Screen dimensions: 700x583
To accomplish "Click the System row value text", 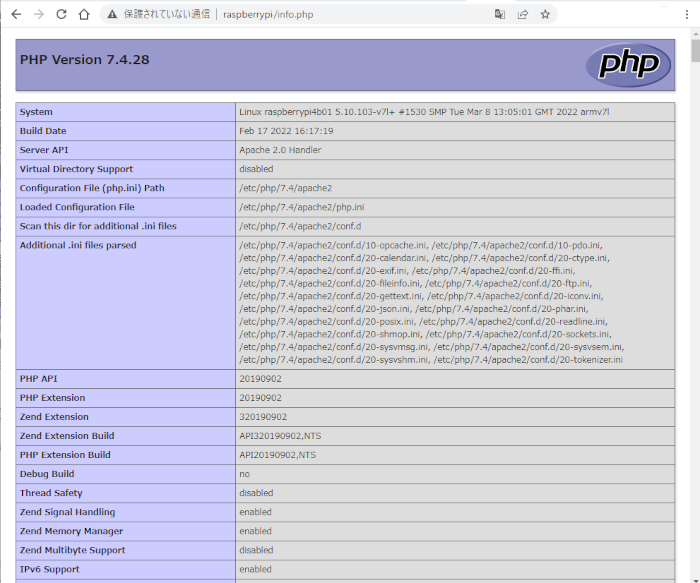I will (424, 112).
